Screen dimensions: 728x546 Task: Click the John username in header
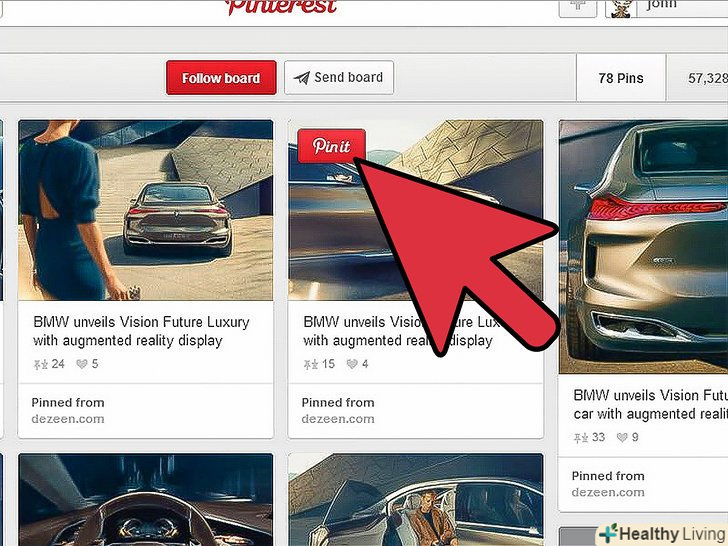[661, 6]
